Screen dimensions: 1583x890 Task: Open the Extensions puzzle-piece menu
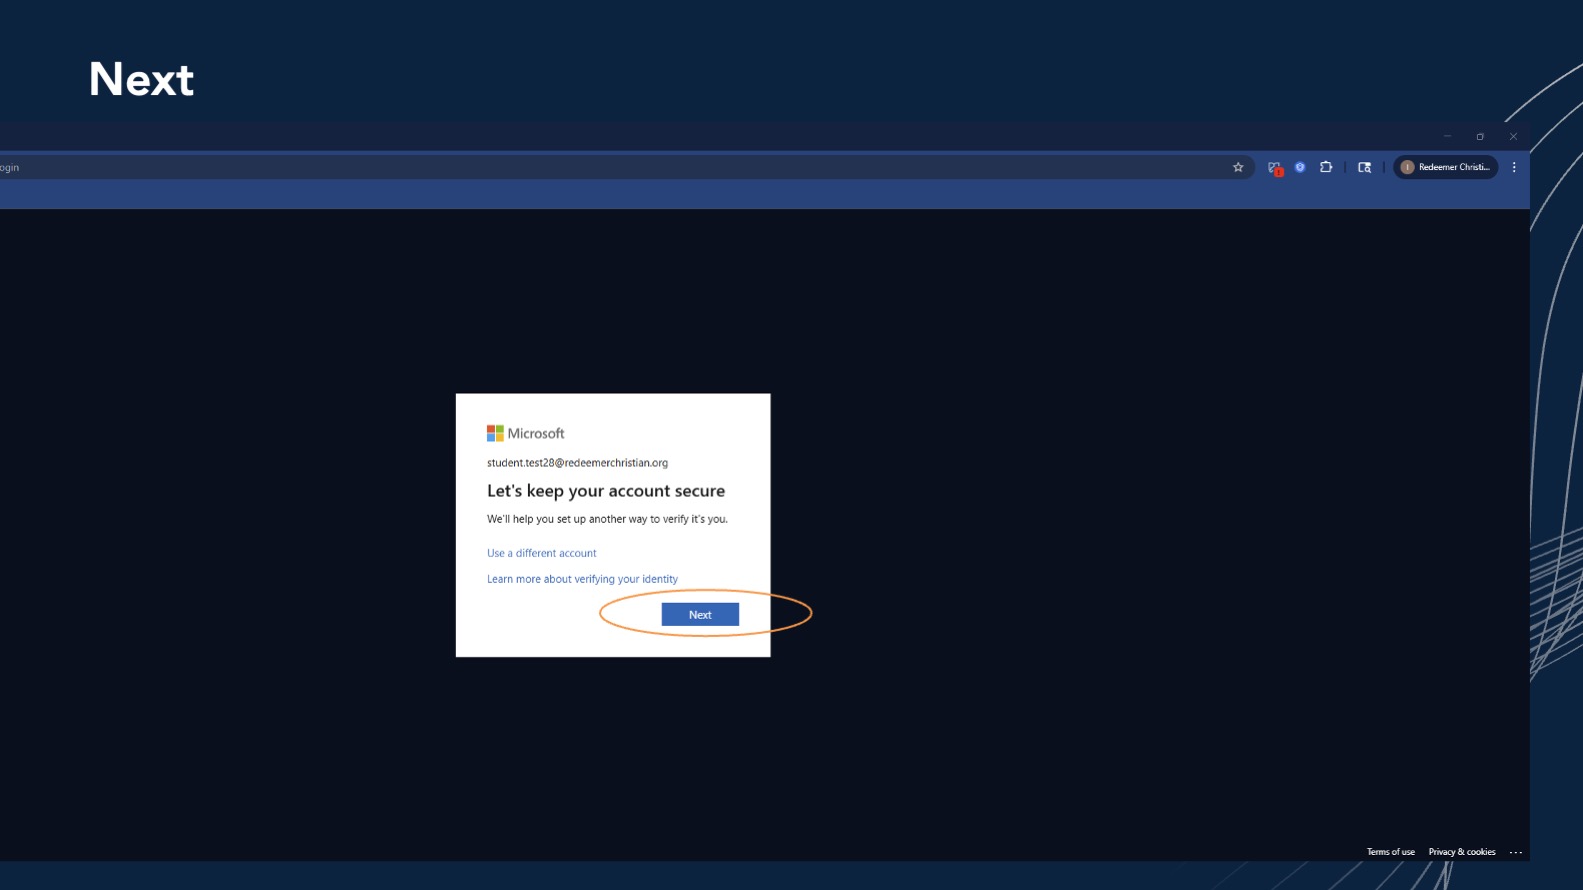pos(1326,167)
